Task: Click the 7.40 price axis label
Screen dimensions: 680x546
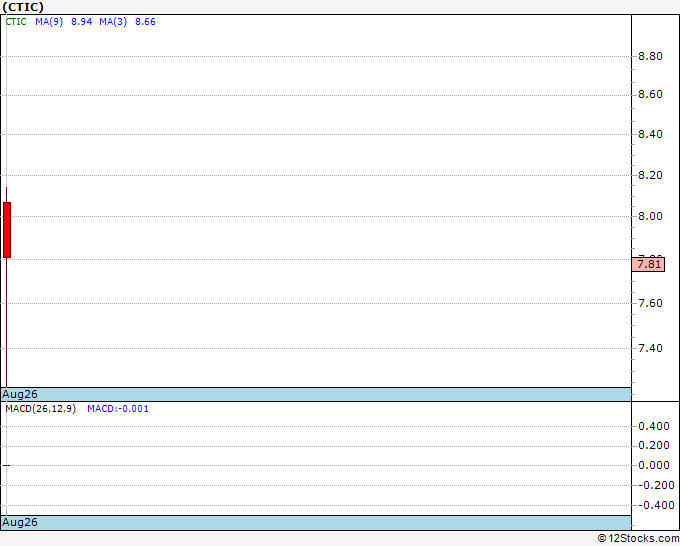Action: point(650,348)
